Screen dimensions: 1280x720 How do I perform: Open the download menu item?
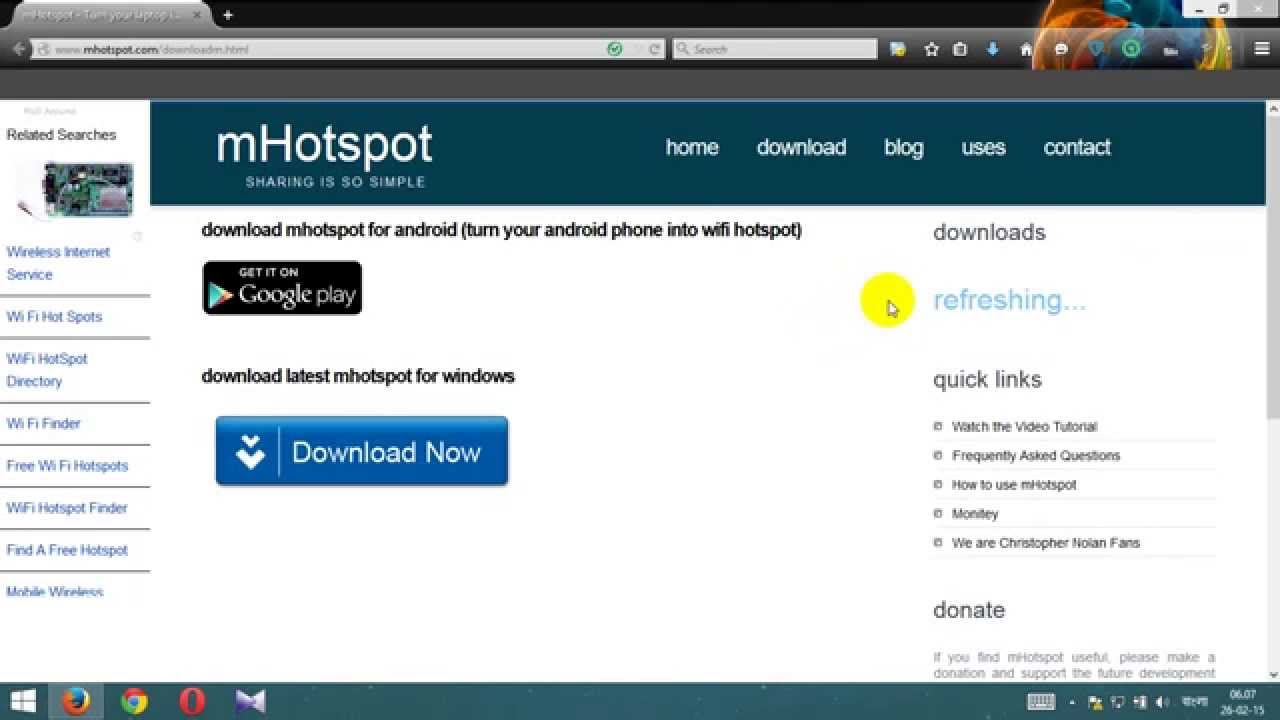coord(801,147)
